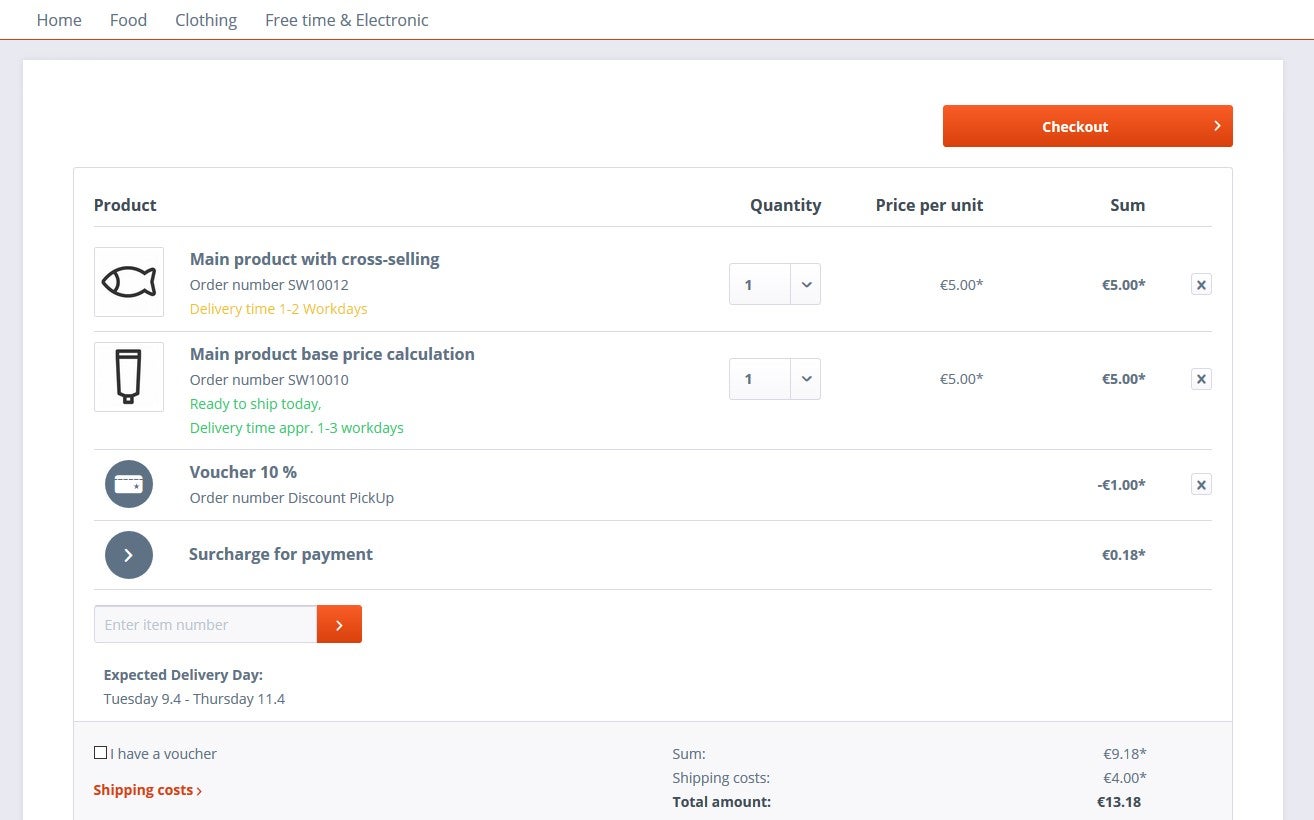Image resolution: width=1314 pixels, height=820 pixels.
Task: Click Delivery time 1-2 Workdays text
Action: 279,309
